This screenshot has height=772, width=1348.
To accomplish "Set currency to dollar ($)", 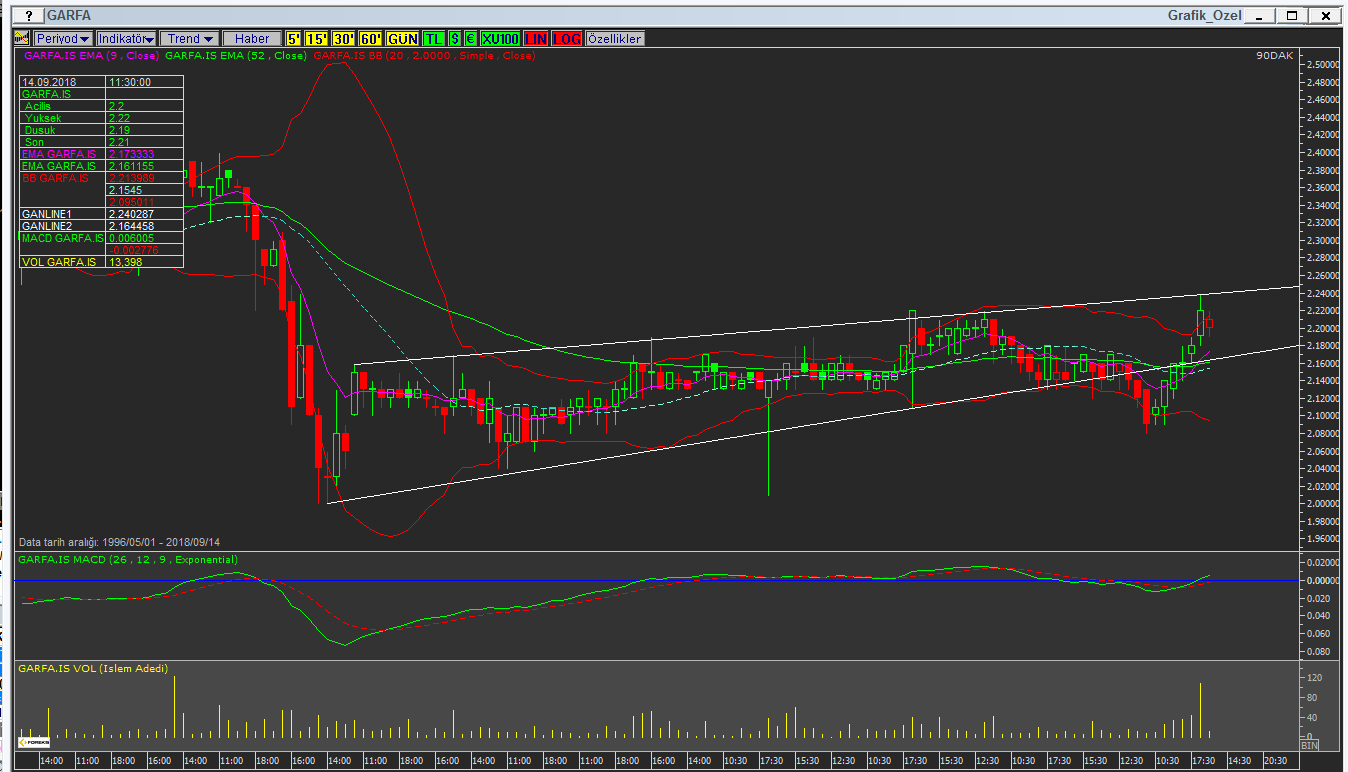I will pos(455,38).
